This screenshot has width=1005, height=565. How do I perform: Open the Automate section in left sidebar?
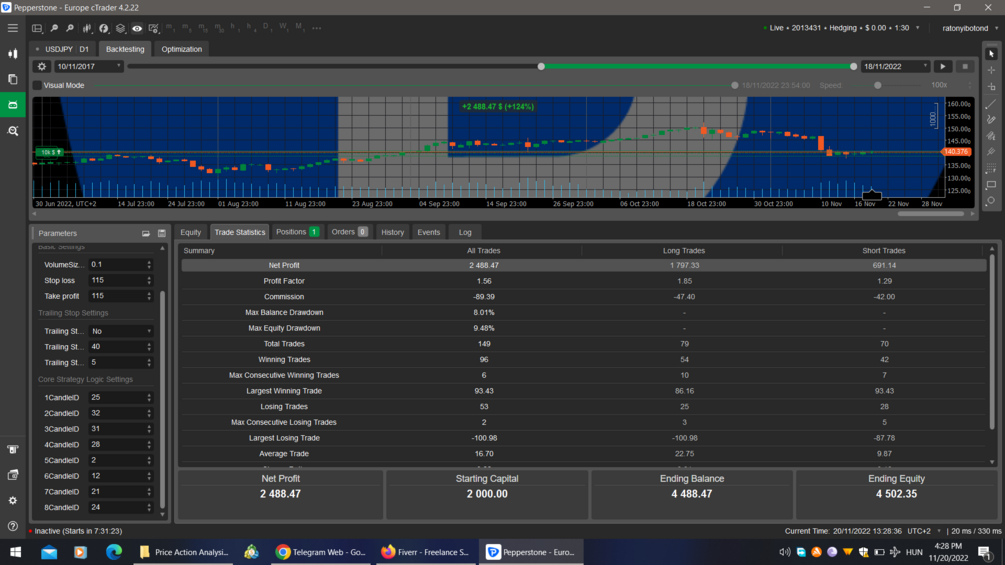13,105
